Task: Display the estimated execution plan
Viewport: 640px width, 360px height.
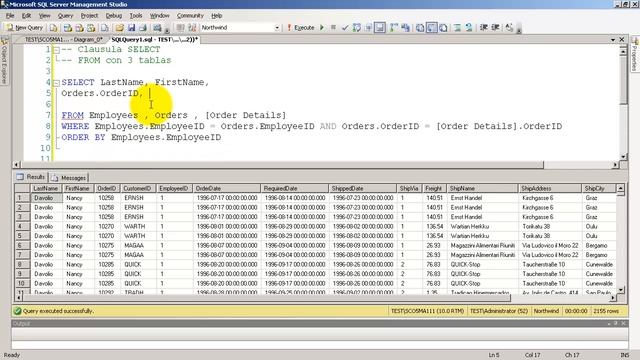Action: (357, 28)
